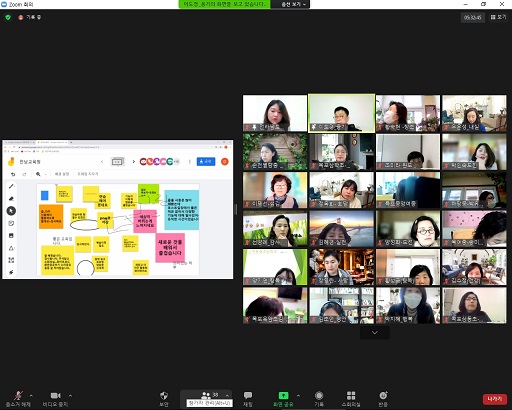Open the Reactions emoji icon
Screen dimensions: 512x410
pyautogui.click(x=383, y=395)
